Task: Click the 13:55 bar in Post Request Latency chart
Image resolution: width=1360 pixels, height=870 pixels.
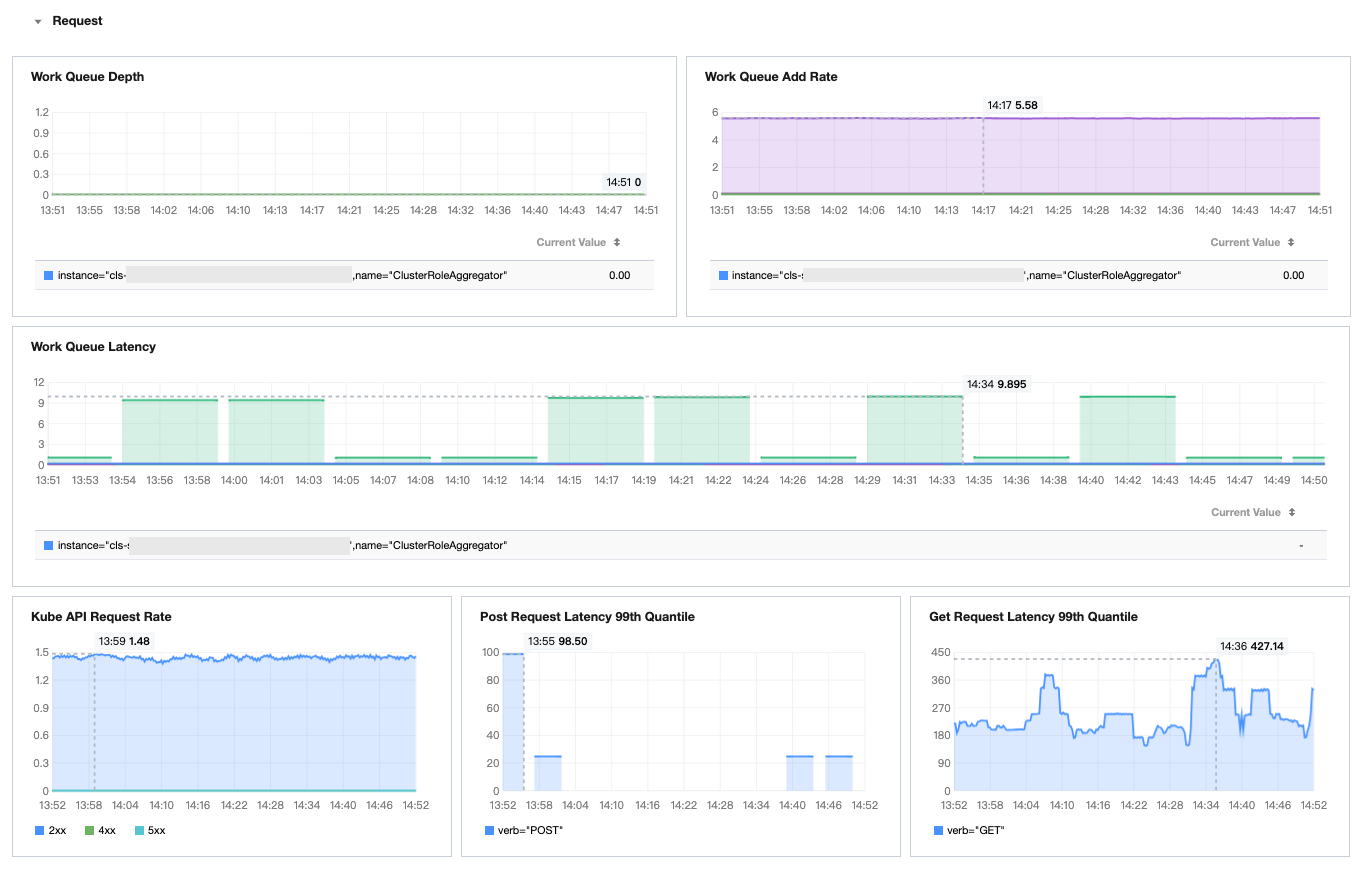Action: (x=513, y=722)
